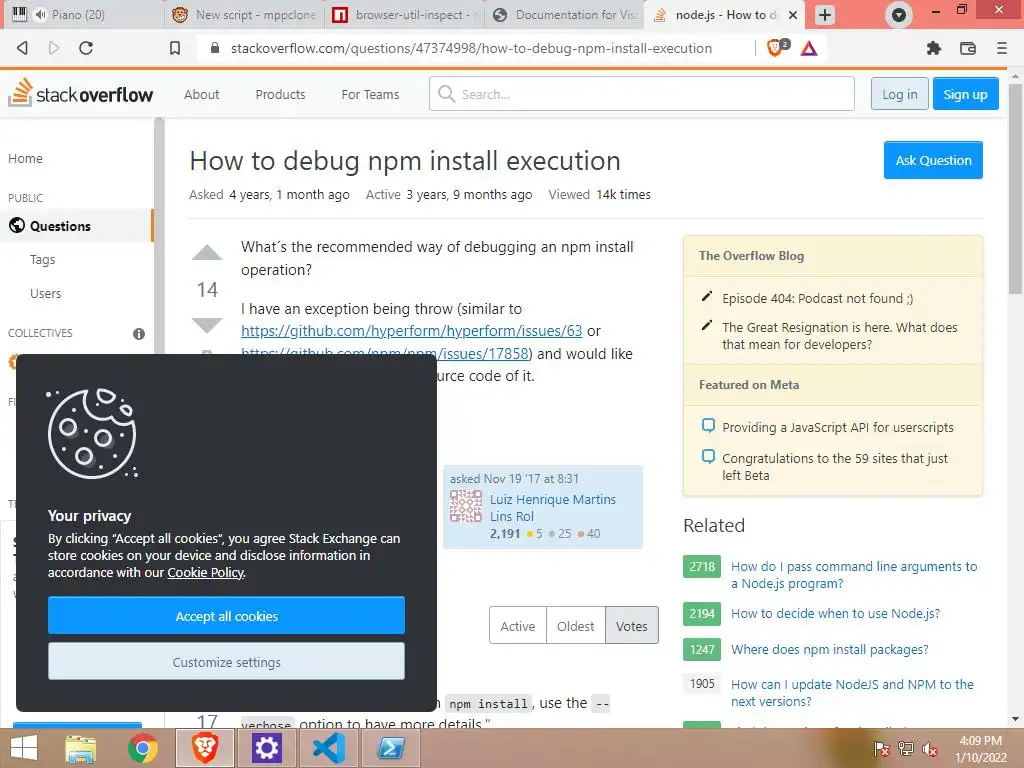The image size is (1024, 768).
Task: Switch to the Piano (20) tab
Action: tap(83, 14)
